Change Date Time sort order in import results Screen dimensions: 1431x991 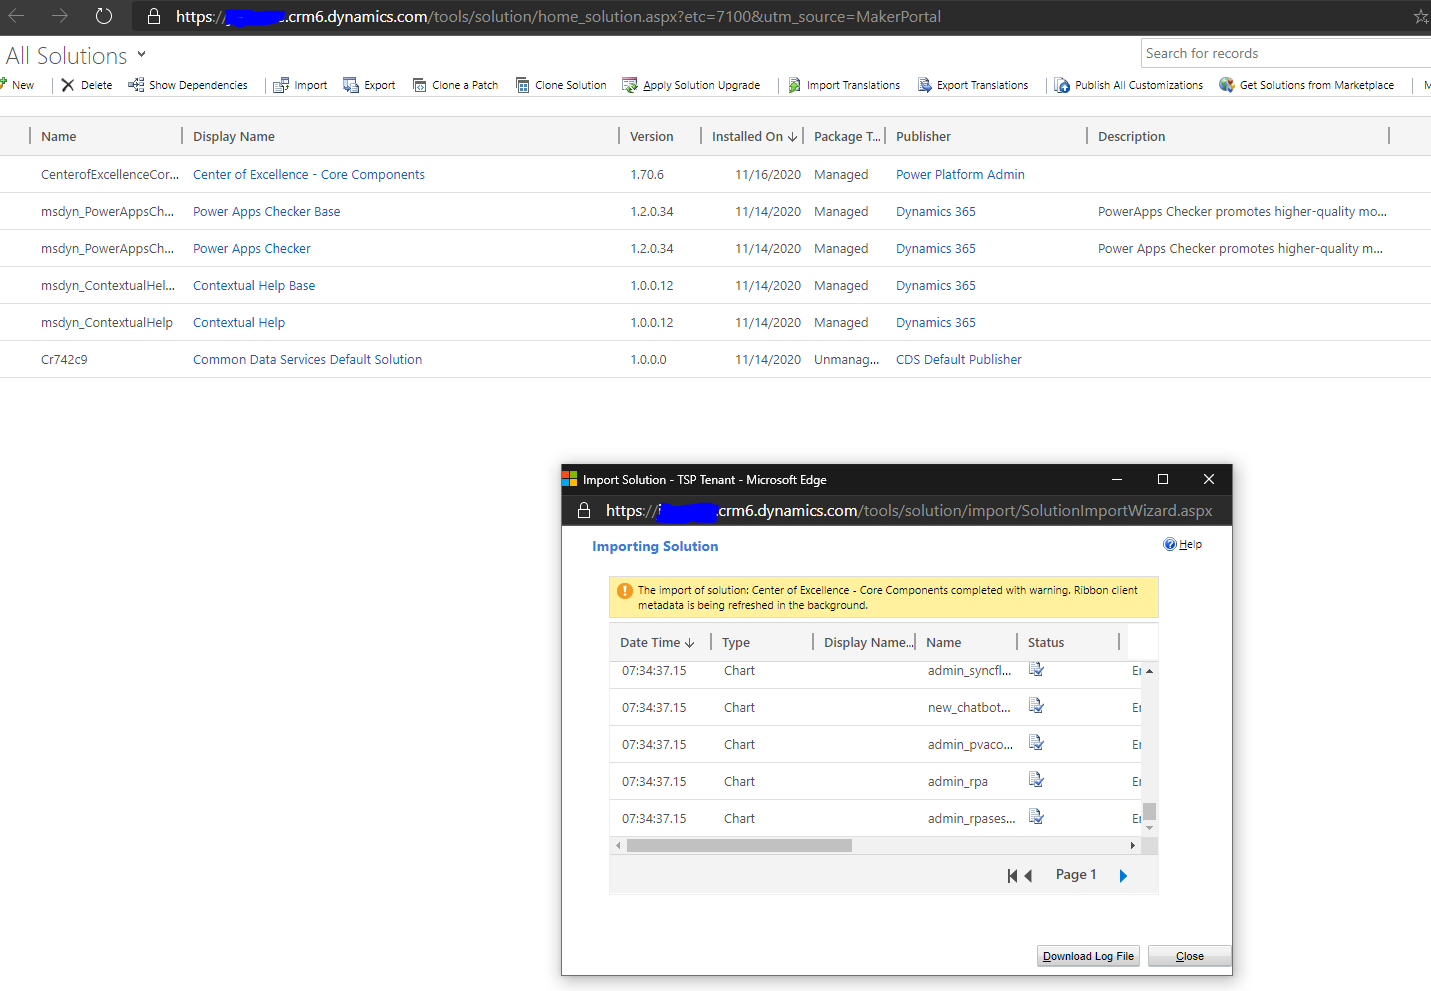pyautogui.click(x=688, y=642)
